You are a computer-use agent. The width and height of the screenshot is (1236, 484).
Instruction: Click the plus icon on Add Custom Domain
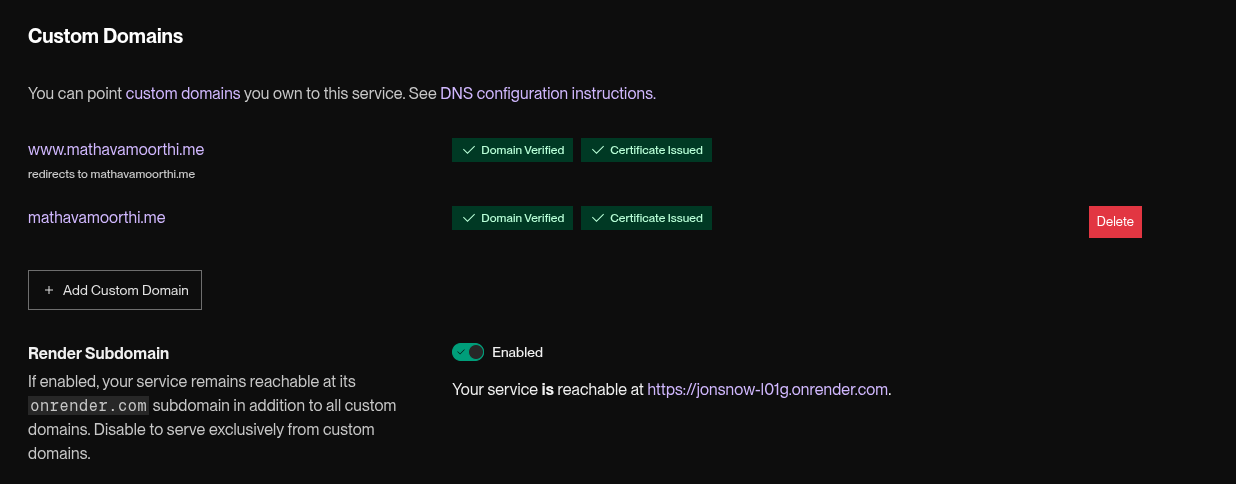click(x=49, y=290)
